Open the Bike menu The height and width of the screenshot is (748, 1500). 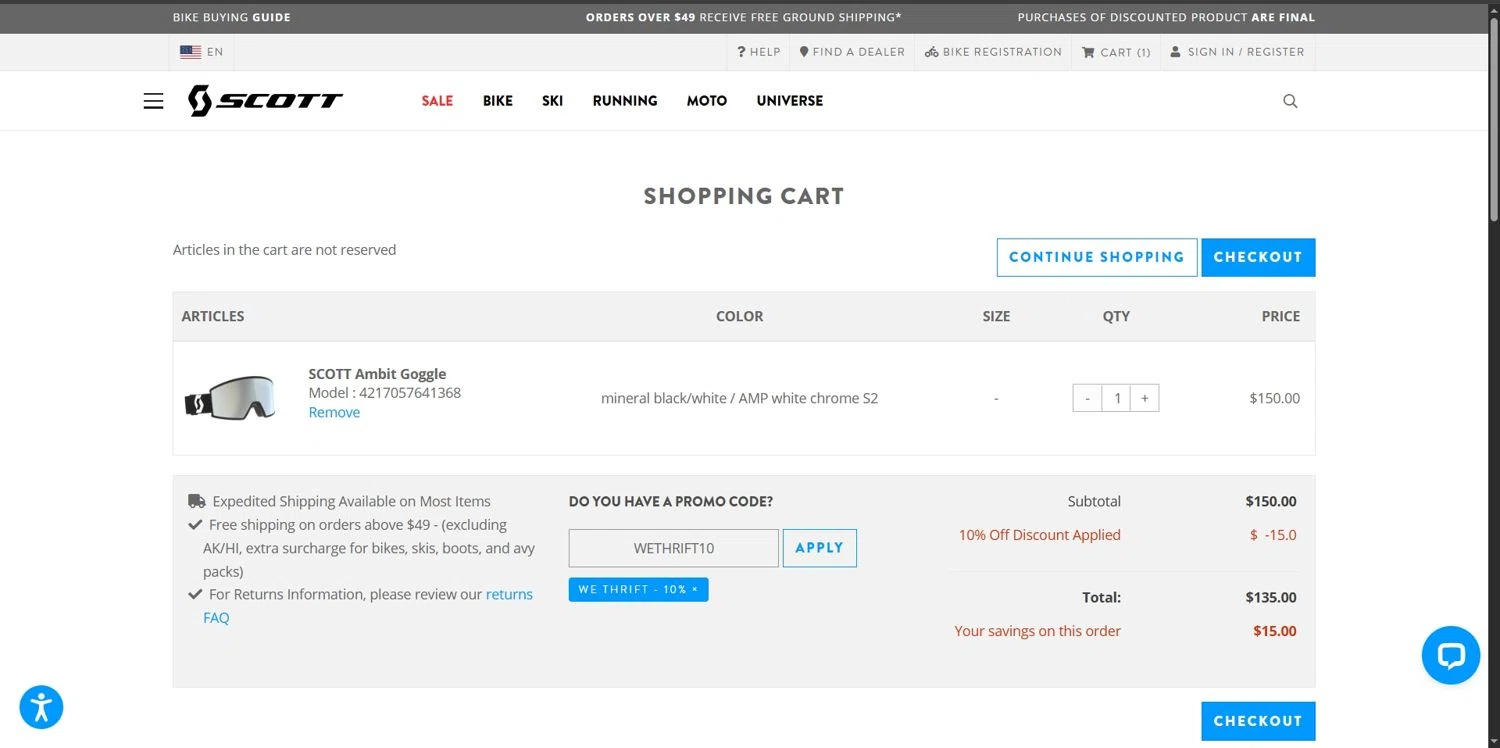click(498, 101)
